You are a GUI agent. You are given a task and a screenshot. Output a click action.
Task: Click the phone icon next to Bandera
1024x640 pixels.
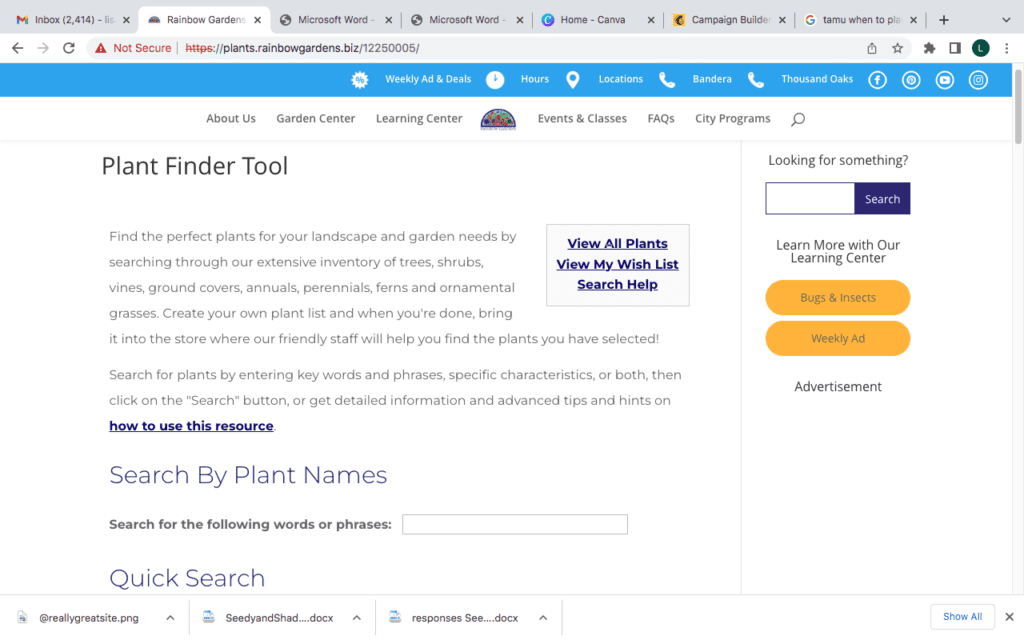coord(665,79)
